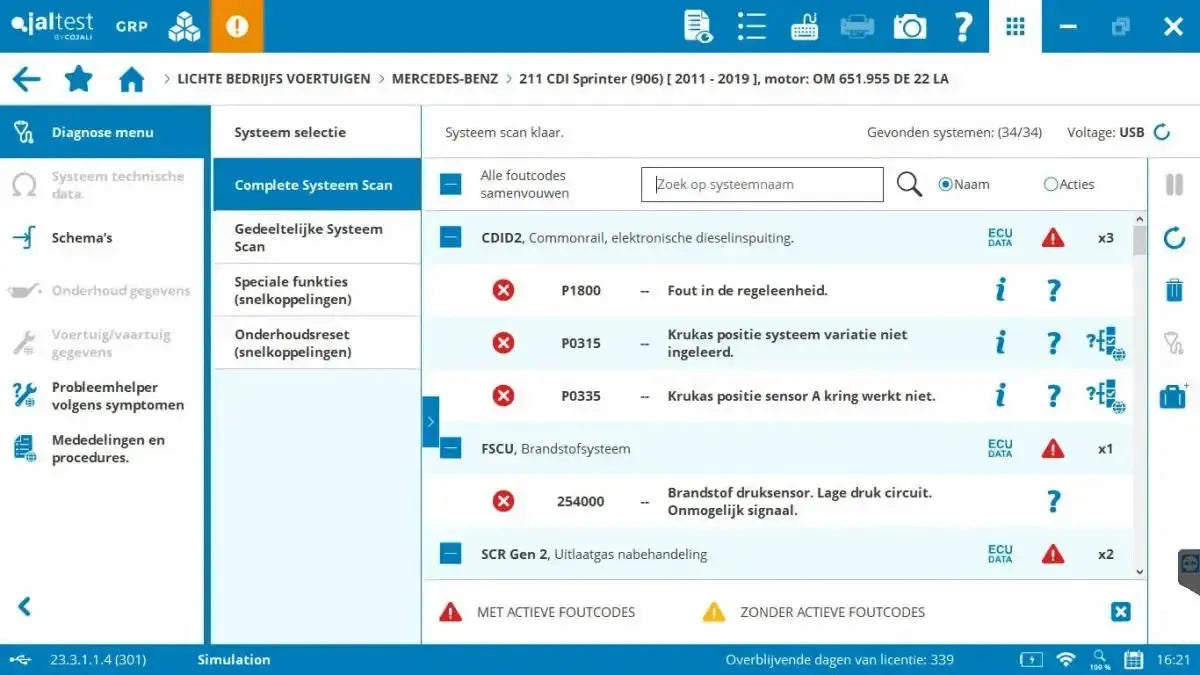Uncheck the CDID2 system checkbox
This screenshot has height=675, width=1200.
450,237
